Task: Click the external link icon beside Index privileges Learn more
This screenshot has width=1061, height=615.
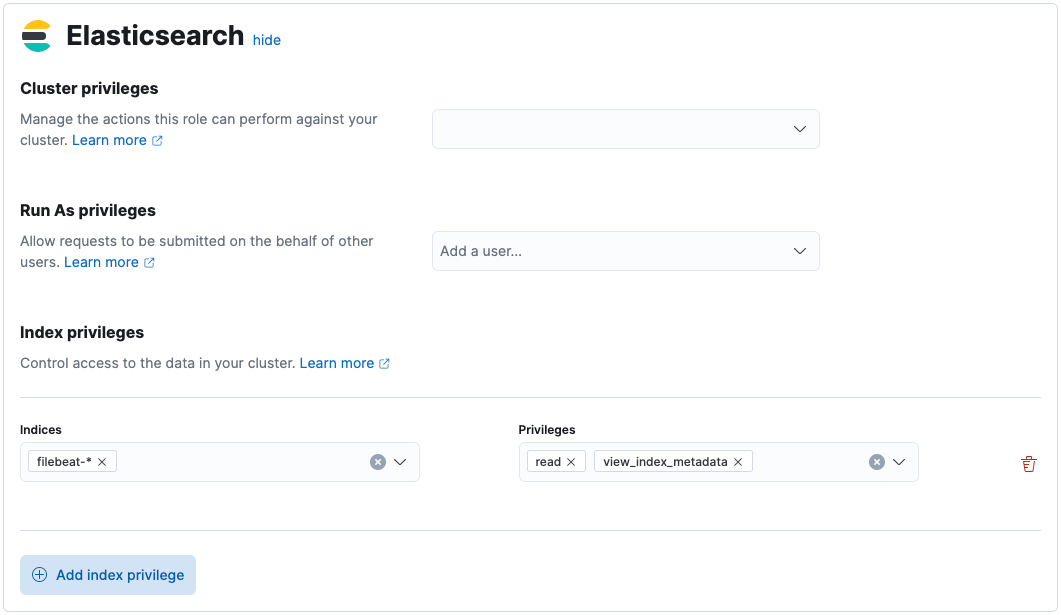Action: 386,363
